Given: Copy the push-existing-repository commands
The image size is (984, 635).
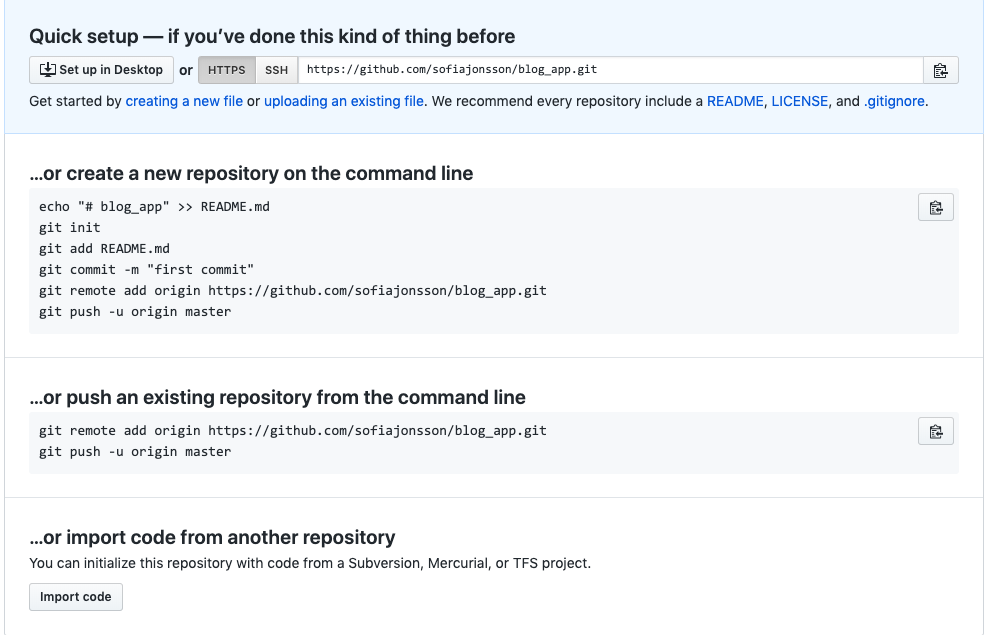Looking at the screenshot, I should point(935,430).
